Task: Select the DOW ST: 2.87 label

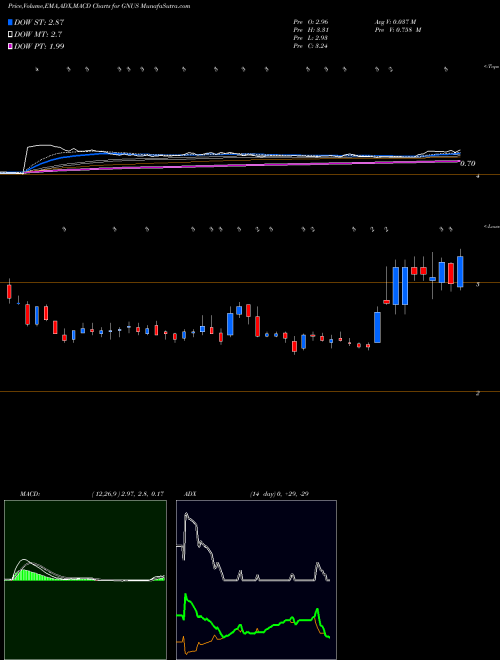Action: click(39, 22)
